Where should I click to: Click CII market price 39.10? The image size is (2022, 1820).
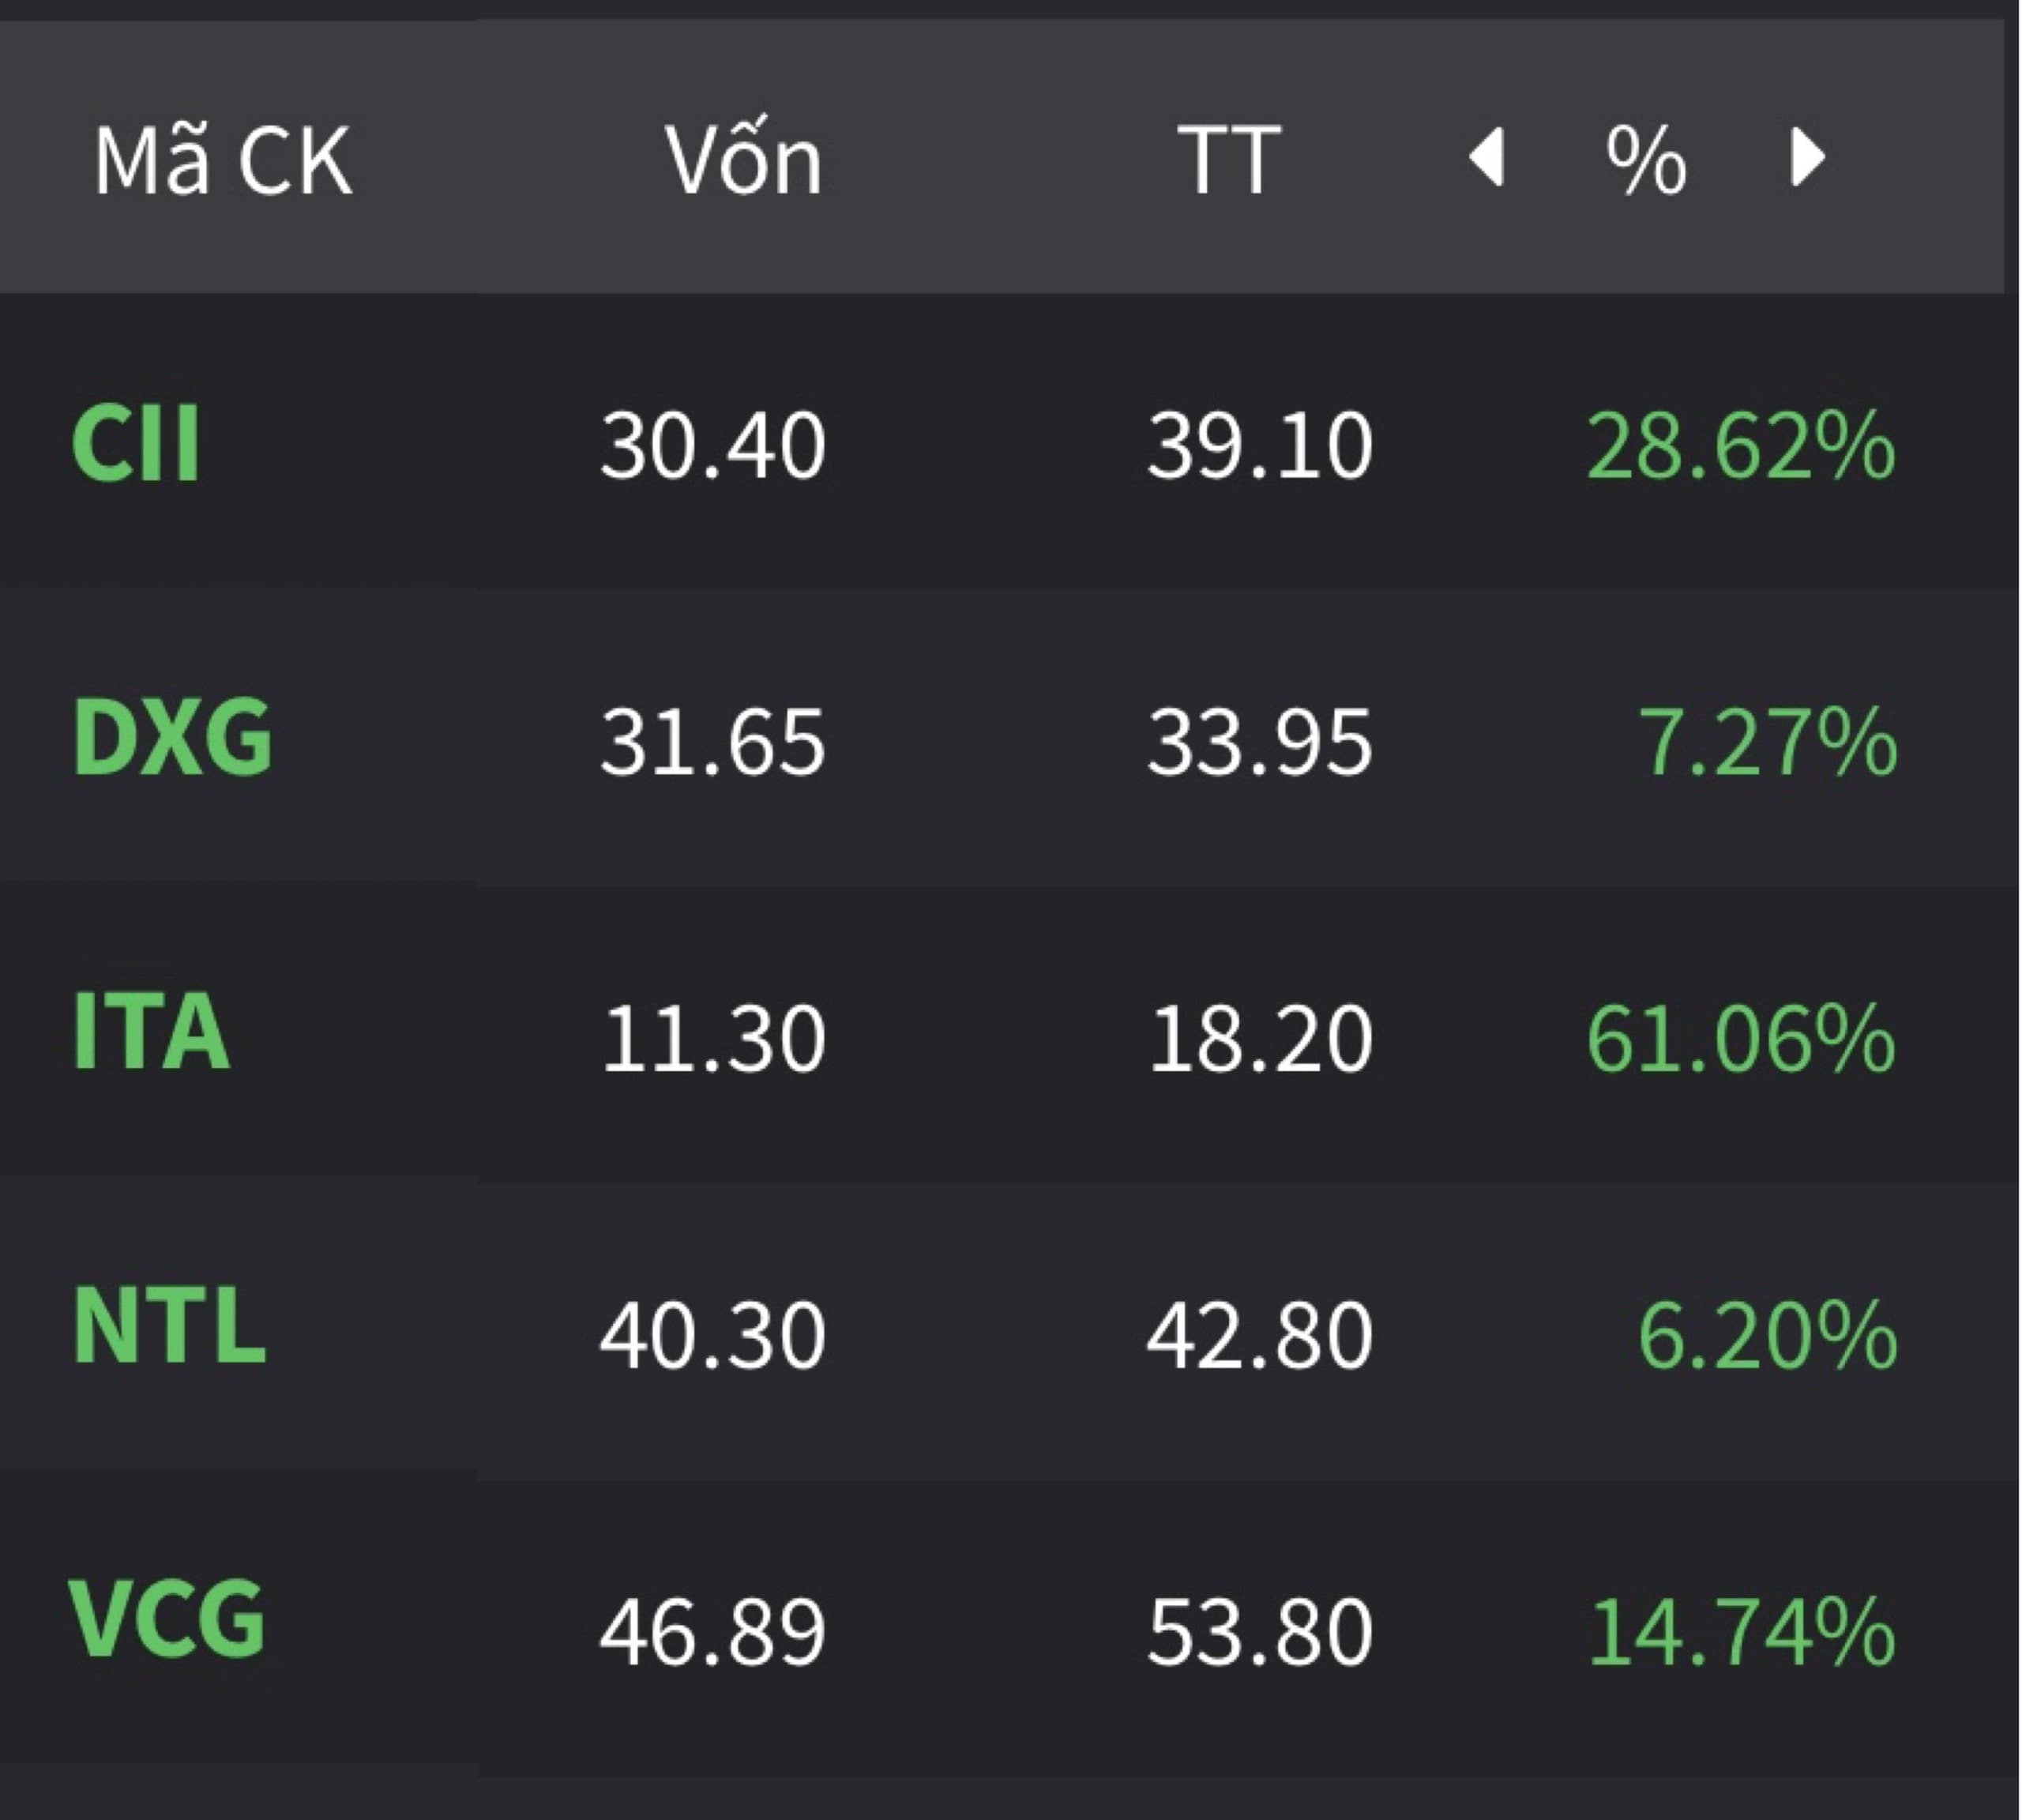point(1259,446)
